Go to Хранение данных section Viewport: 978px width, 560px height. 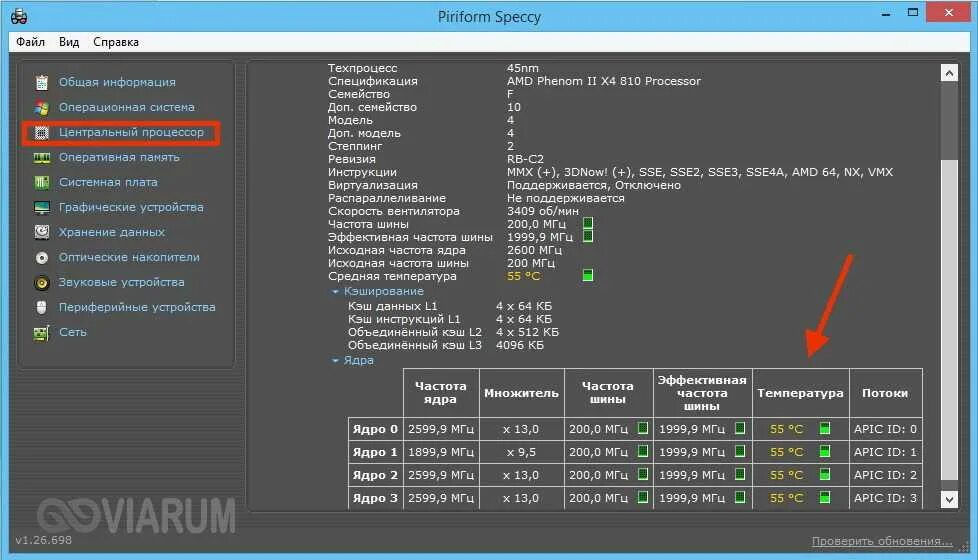coord(112,232)
